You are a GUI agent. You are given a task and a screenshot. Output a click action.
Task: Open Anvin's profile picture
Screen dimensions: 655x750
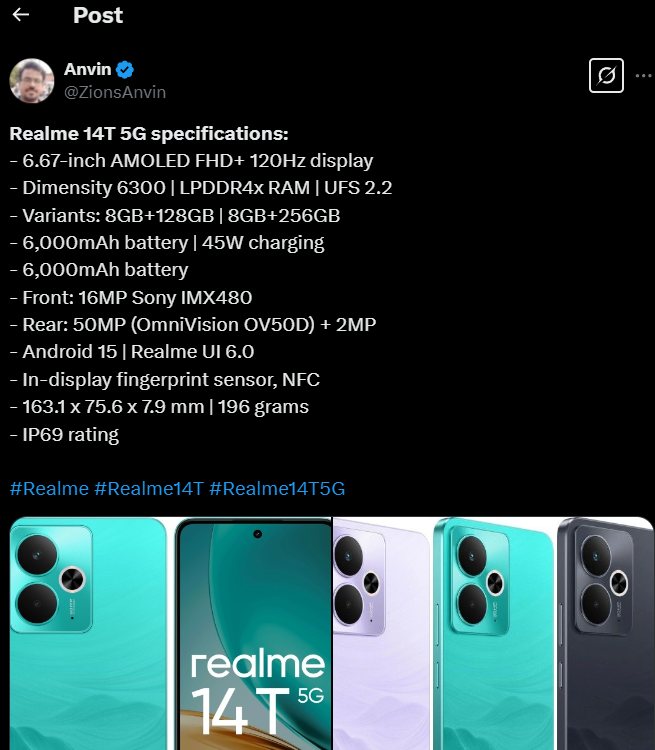(32, 80)
